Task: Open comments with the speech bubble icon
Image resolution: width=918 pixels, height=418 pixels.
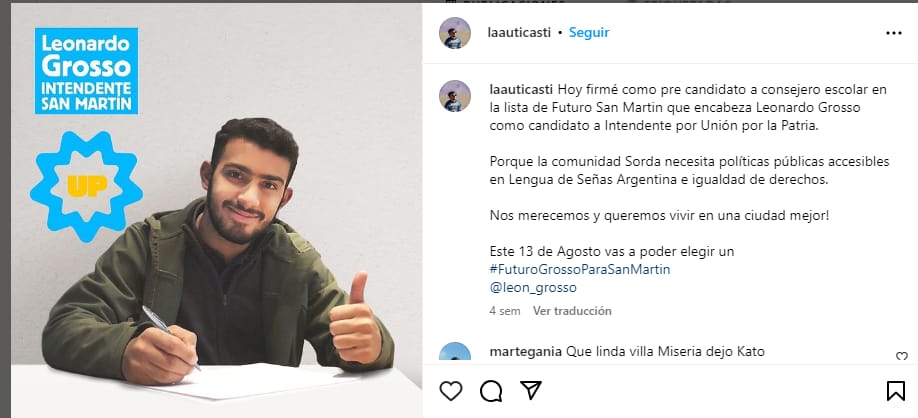Action: 491,391
